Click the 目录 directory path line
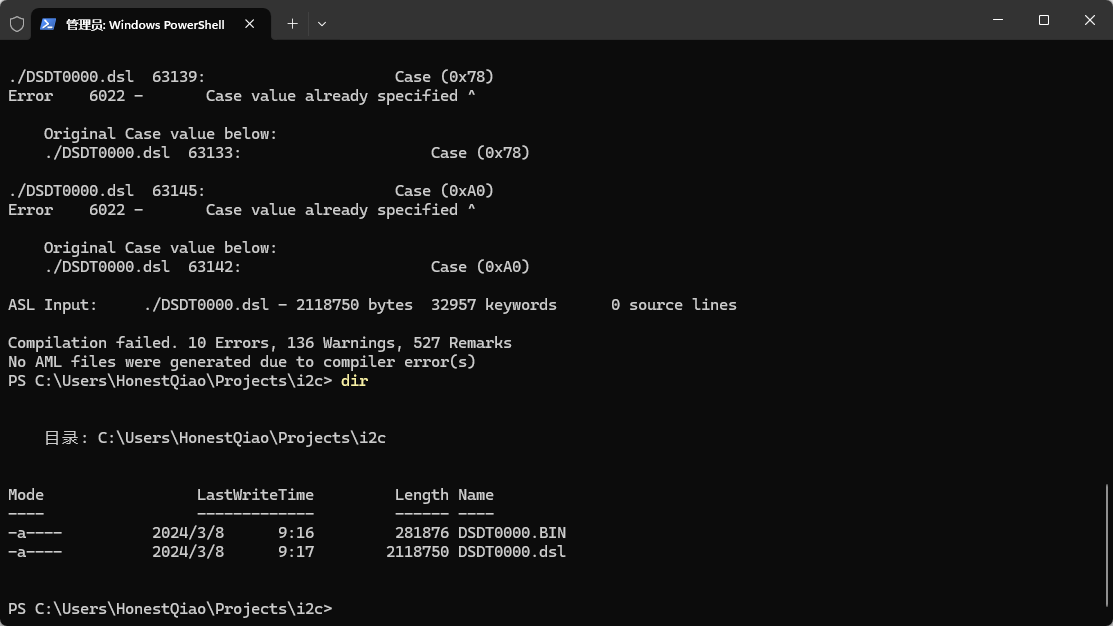This screenshot has height=626, width=1113. coord(214,438)
